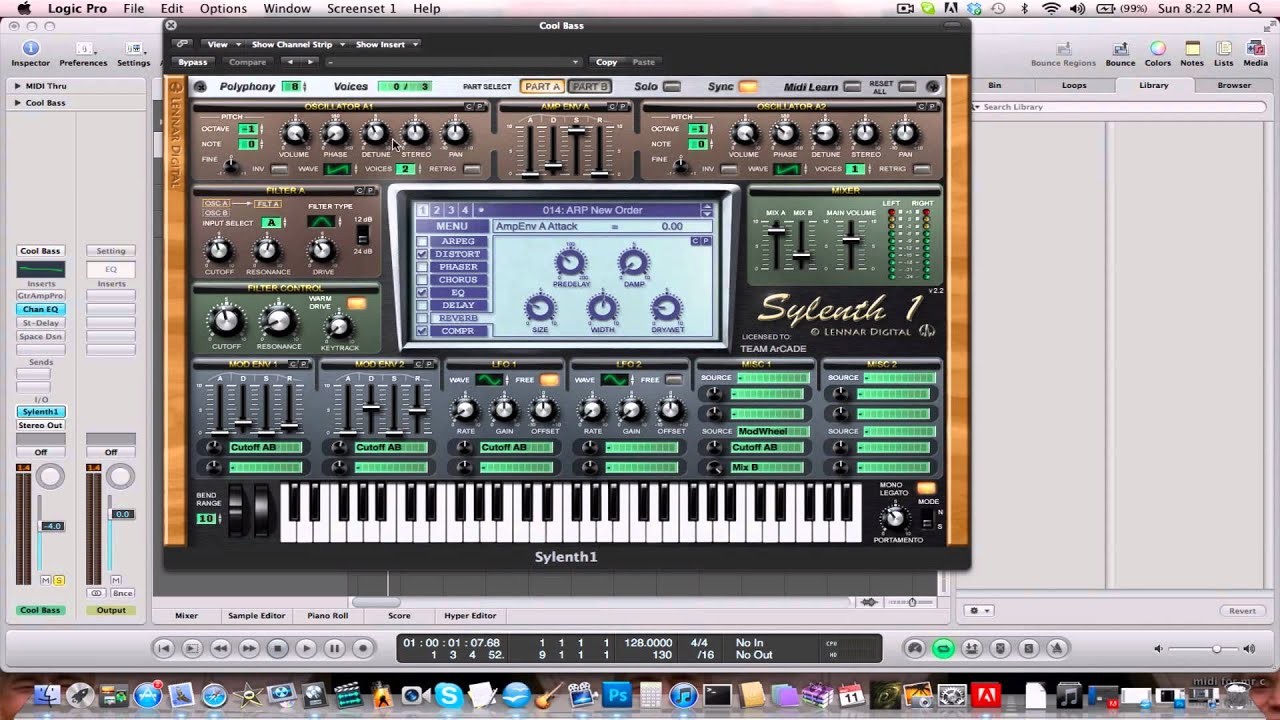Select PART B in Sylenth1
1280x720 pixels.
tap(590, 87)
